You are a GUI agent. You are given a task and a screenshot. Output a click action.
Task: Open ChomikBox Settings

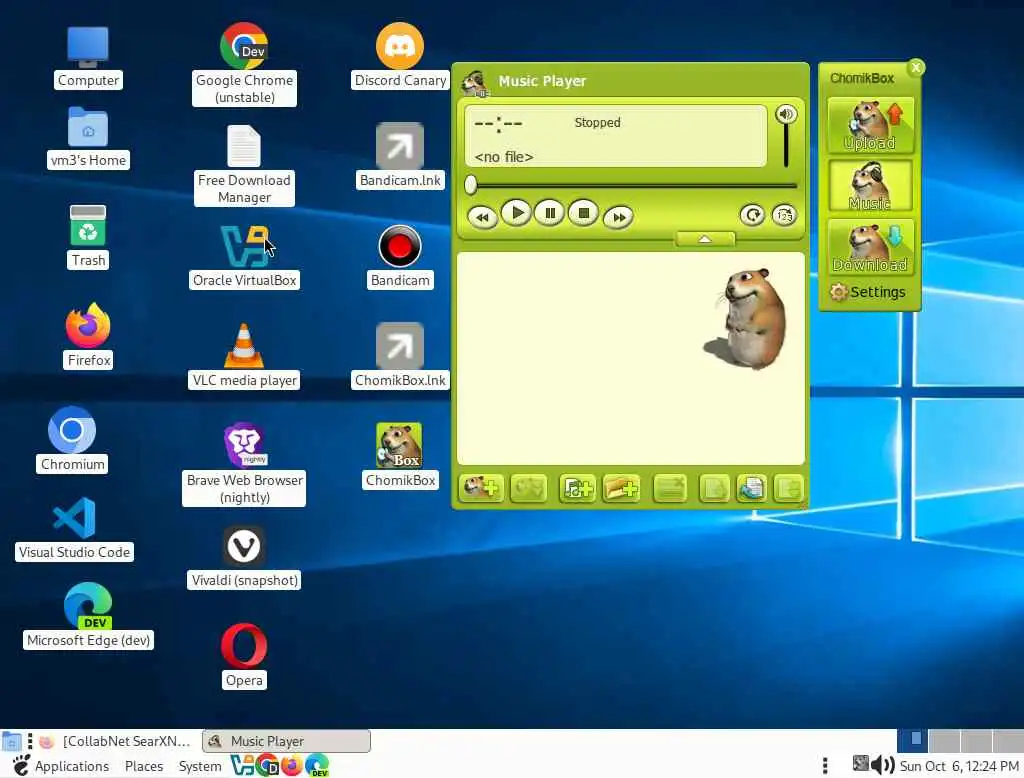(868, 292)
